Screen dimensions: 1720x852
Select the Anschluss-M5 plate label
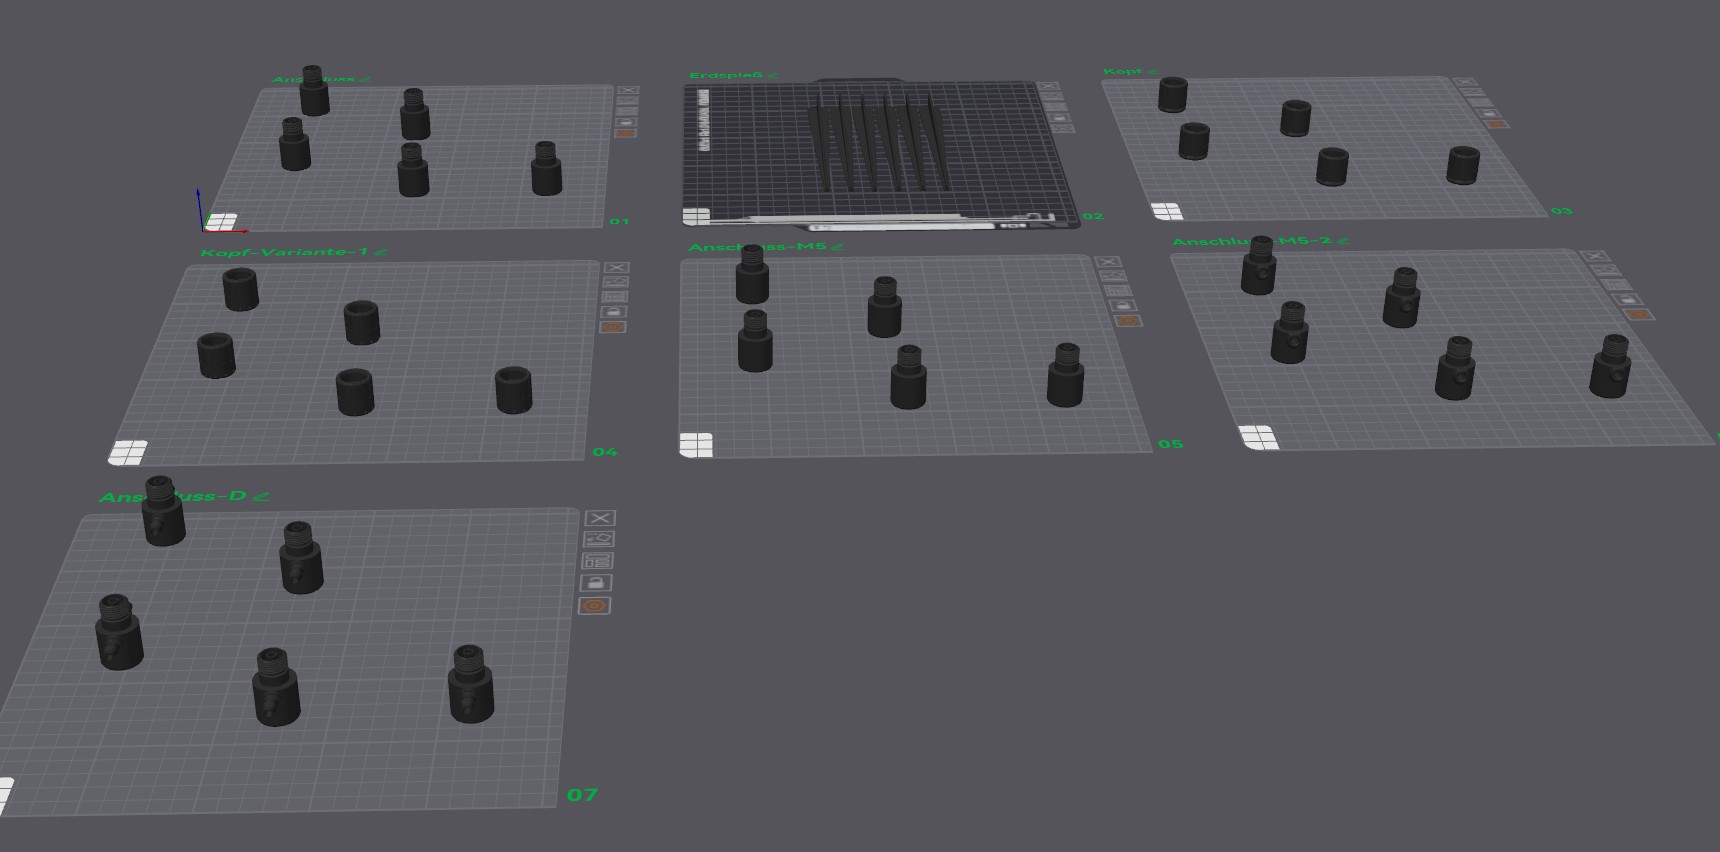(757, 247)
